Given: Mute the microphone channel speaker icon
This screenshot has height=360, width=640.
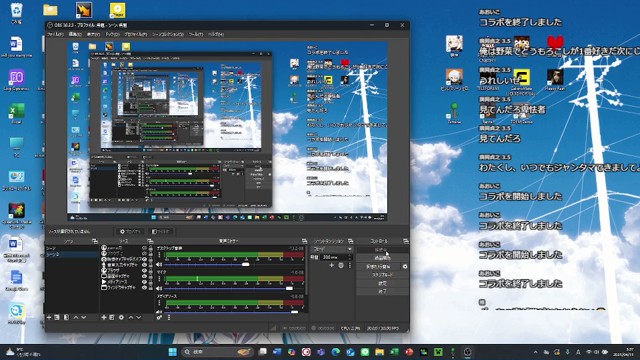Looking at the screenshot, I should click(x=159, y=288).
